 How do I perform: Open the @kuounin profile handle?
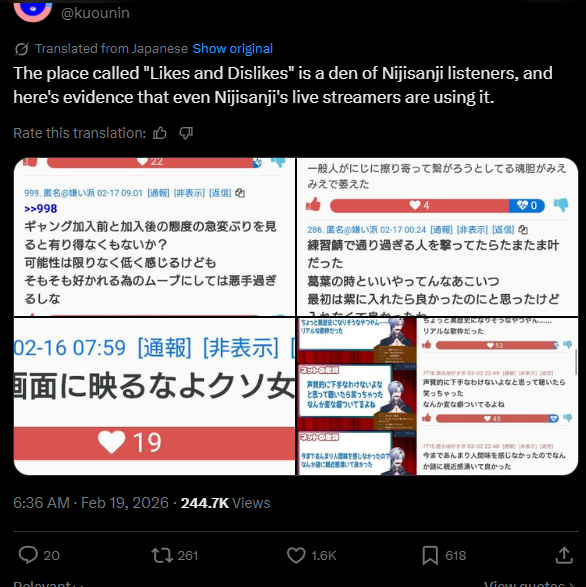[x=95, y=13]
